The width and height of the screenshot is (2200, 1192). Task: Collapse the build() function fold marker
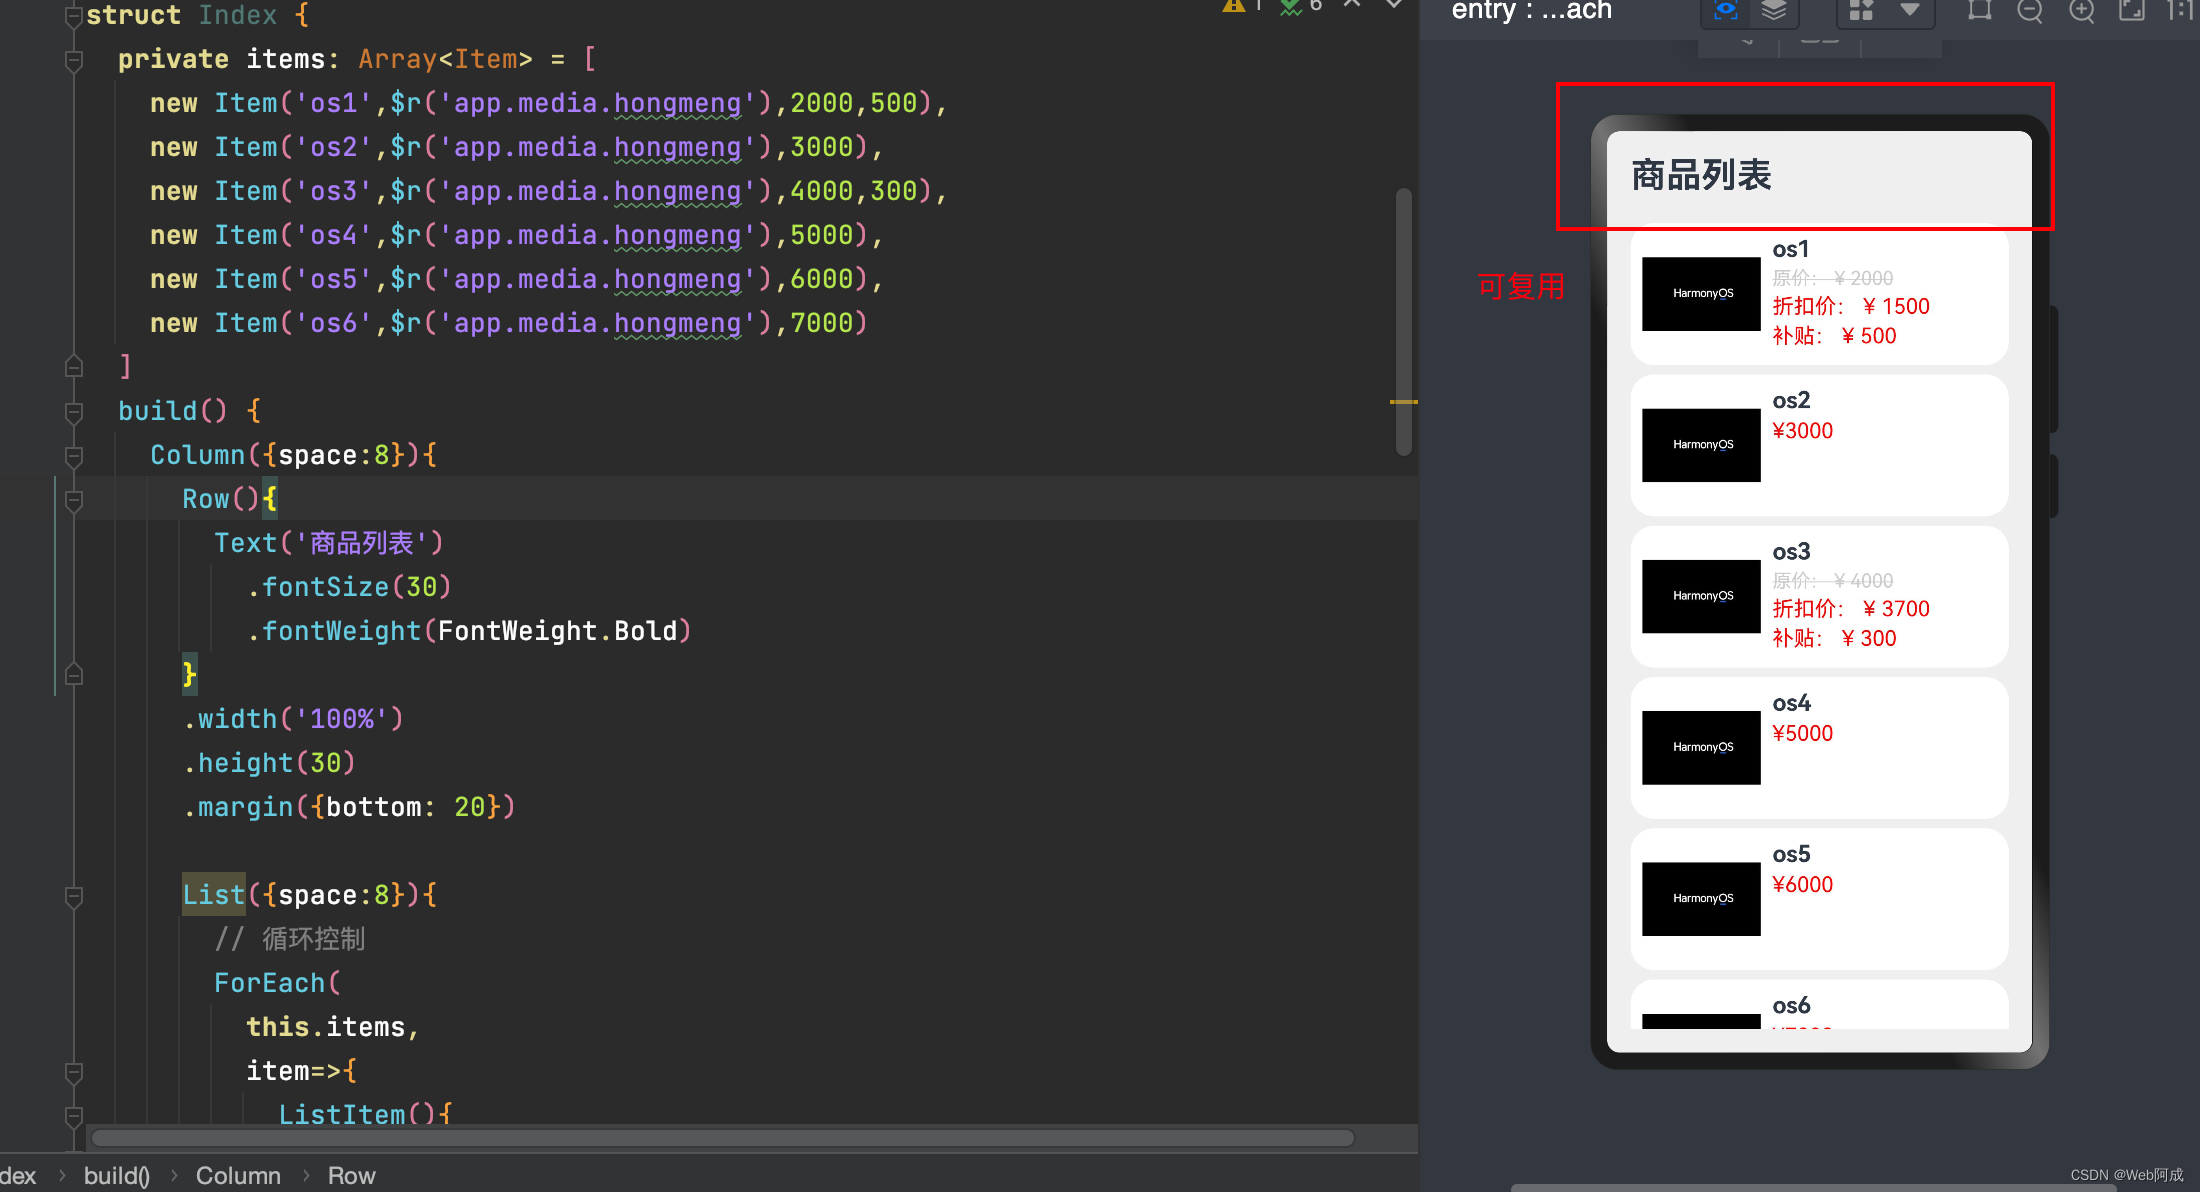click(74, 411)
